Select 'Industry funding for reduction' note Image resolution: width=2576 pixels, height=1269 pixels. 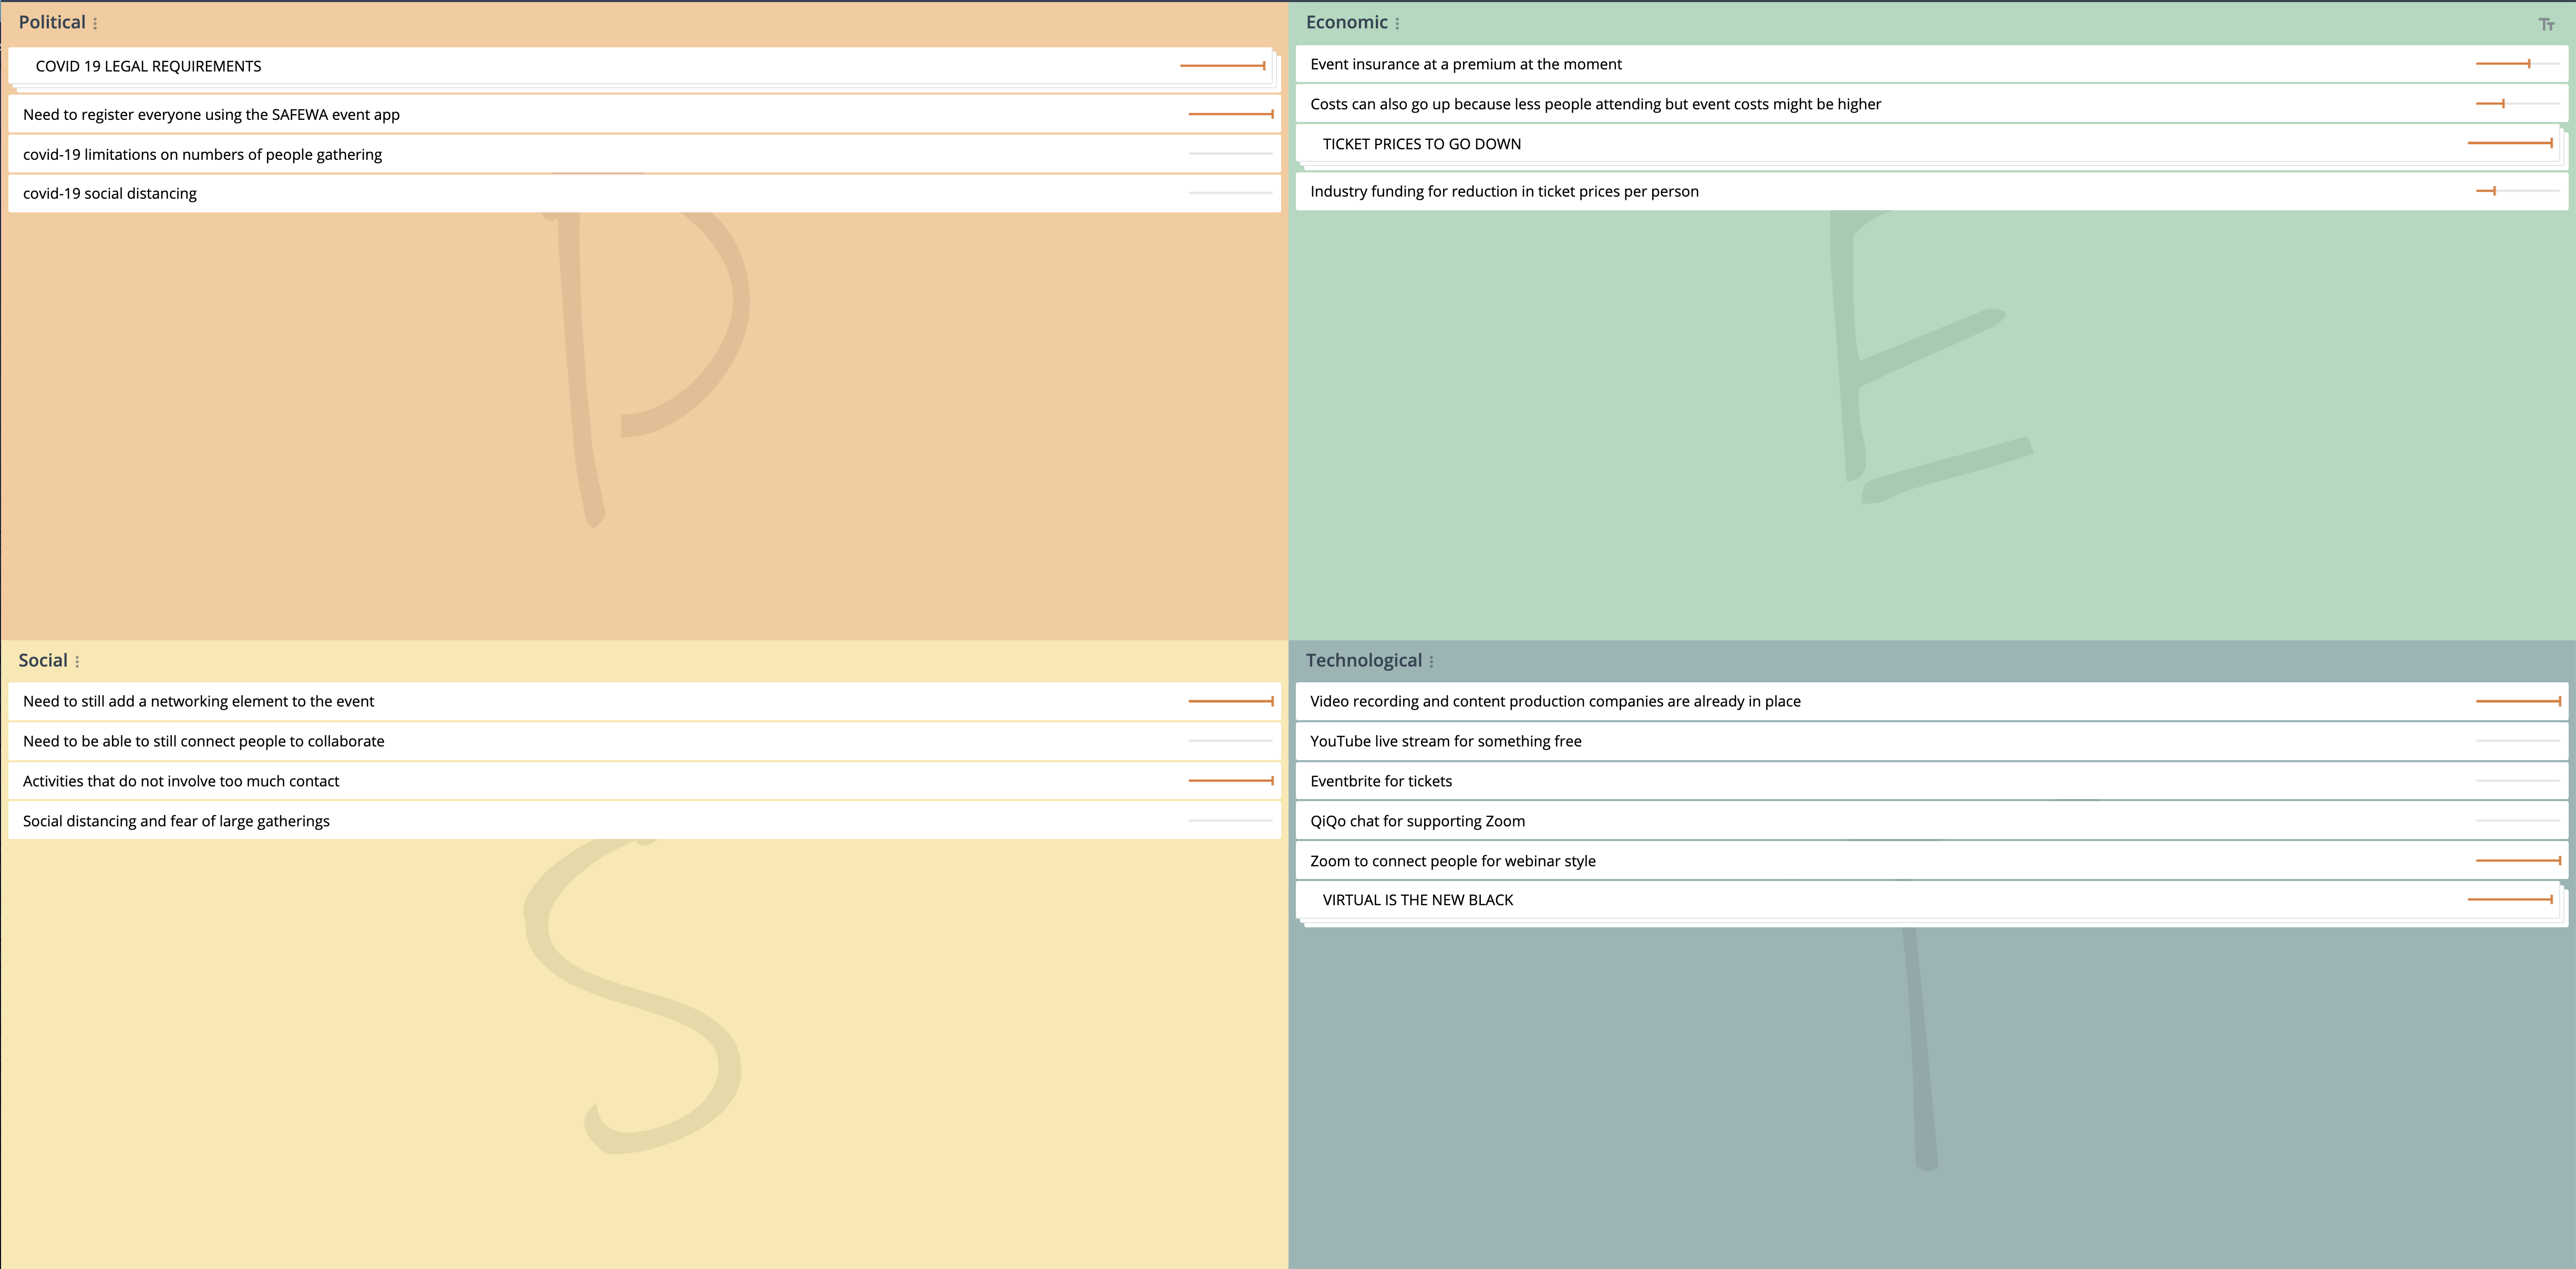(1503, 191)
